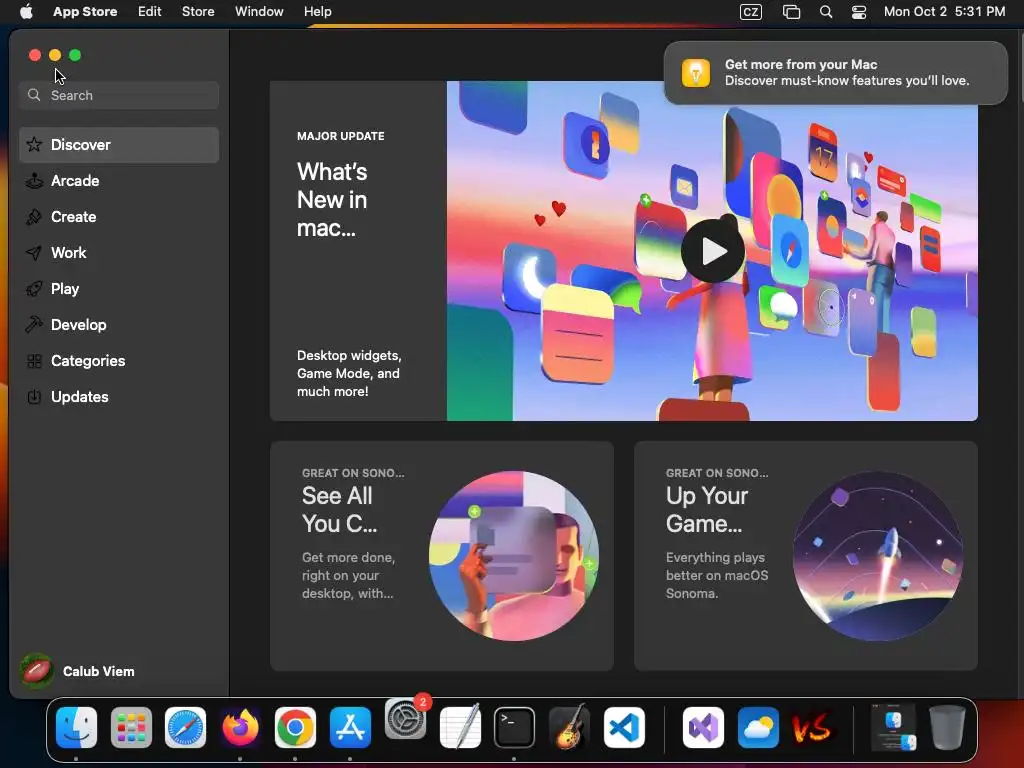Click the magnifier icon in Search field
Screen dimensions: 1024x768
click(x=34, y=95)
